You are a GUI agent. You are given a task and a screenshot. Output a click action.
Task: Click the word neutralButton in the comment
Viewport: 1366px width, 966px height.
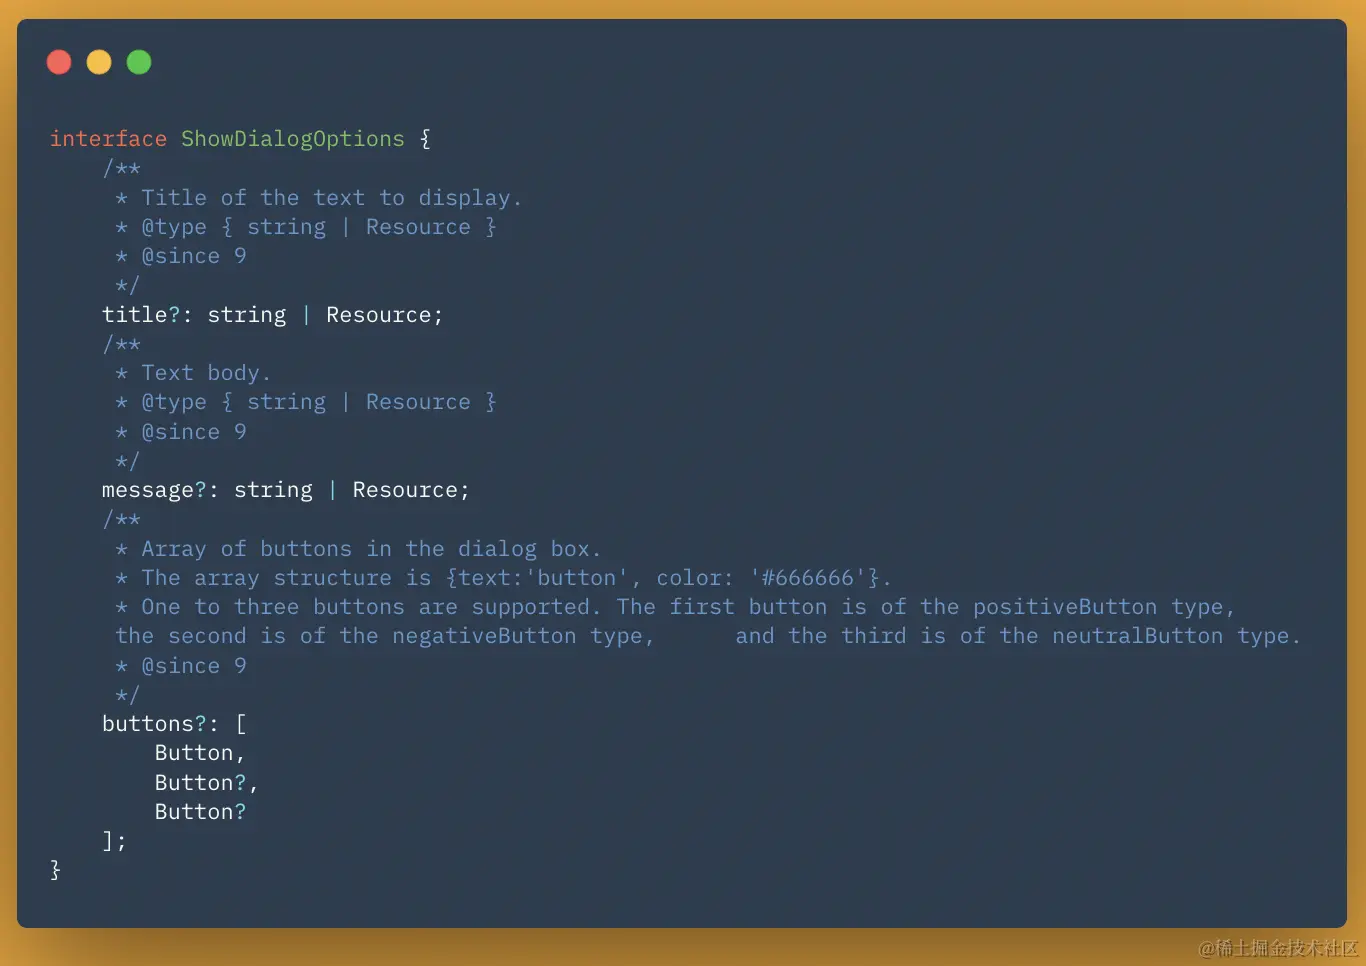click(1137, 636)
